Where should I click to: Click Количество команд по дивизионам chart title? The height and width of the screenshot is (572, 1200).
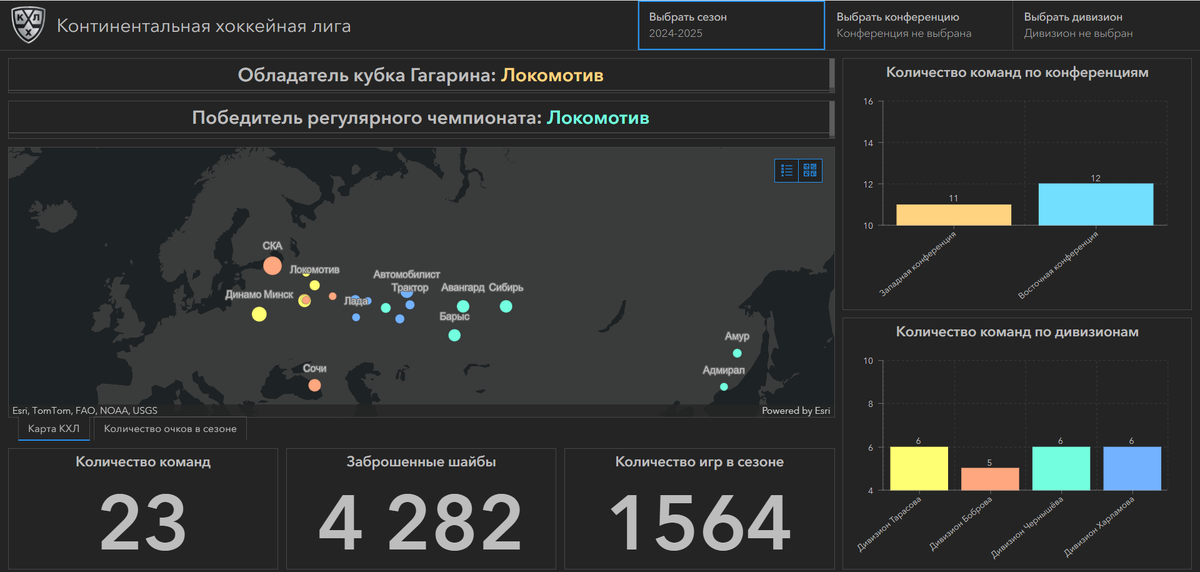(1018, 331)
